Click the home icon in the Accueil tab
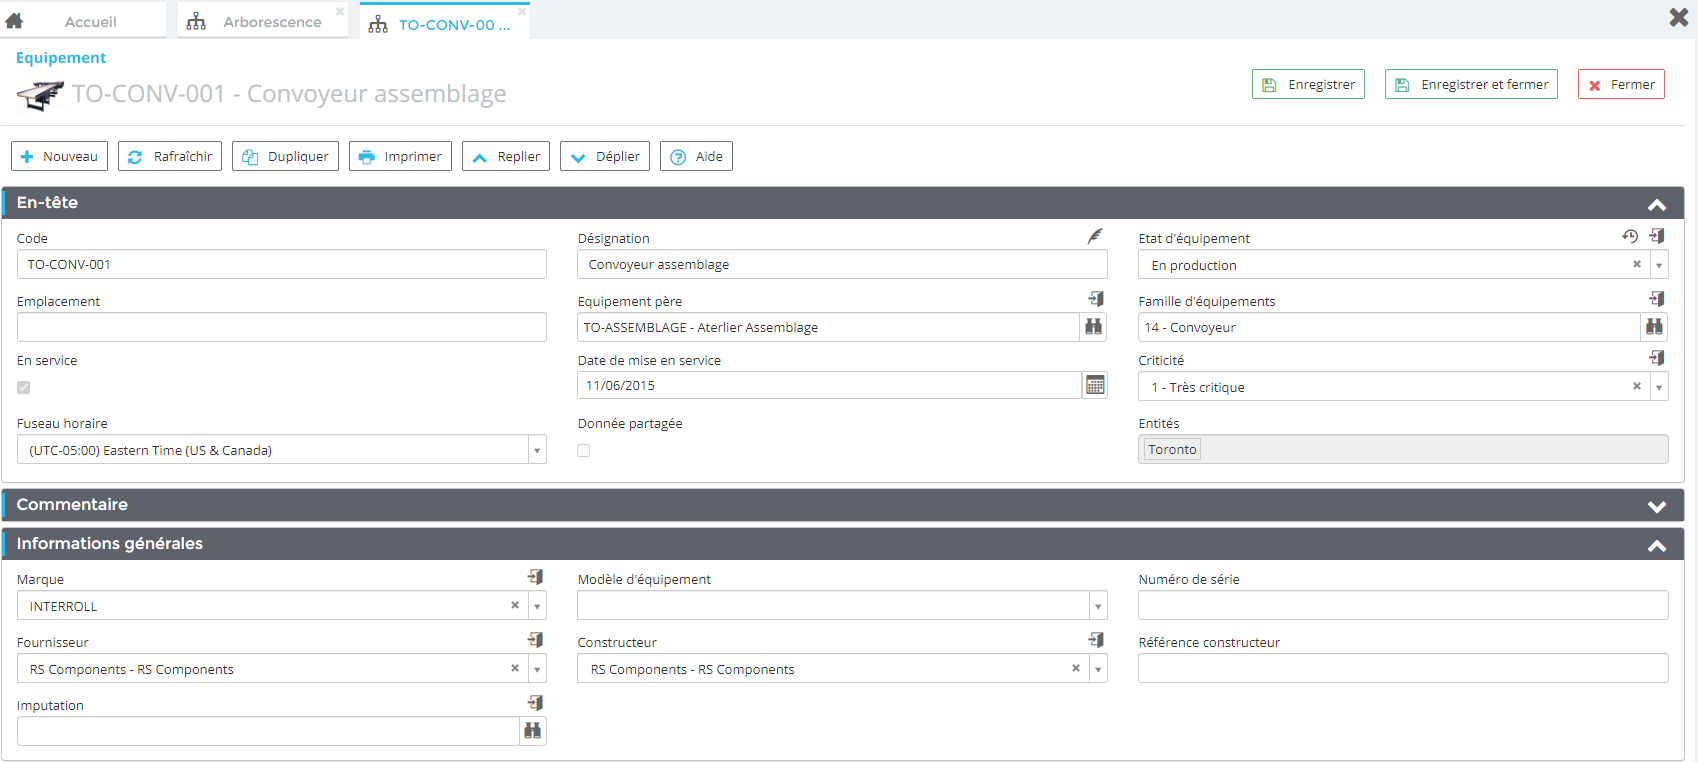The image size is (1698, 762). (x=15, y=21)
